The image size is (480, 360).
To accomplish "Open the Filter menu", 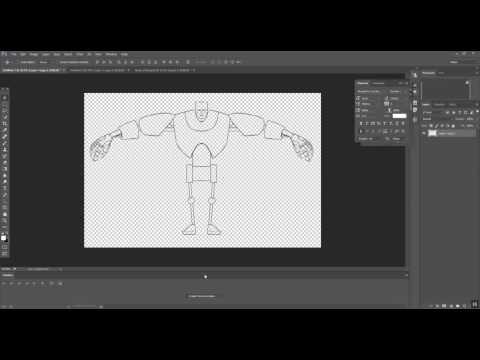I will 80,54.
